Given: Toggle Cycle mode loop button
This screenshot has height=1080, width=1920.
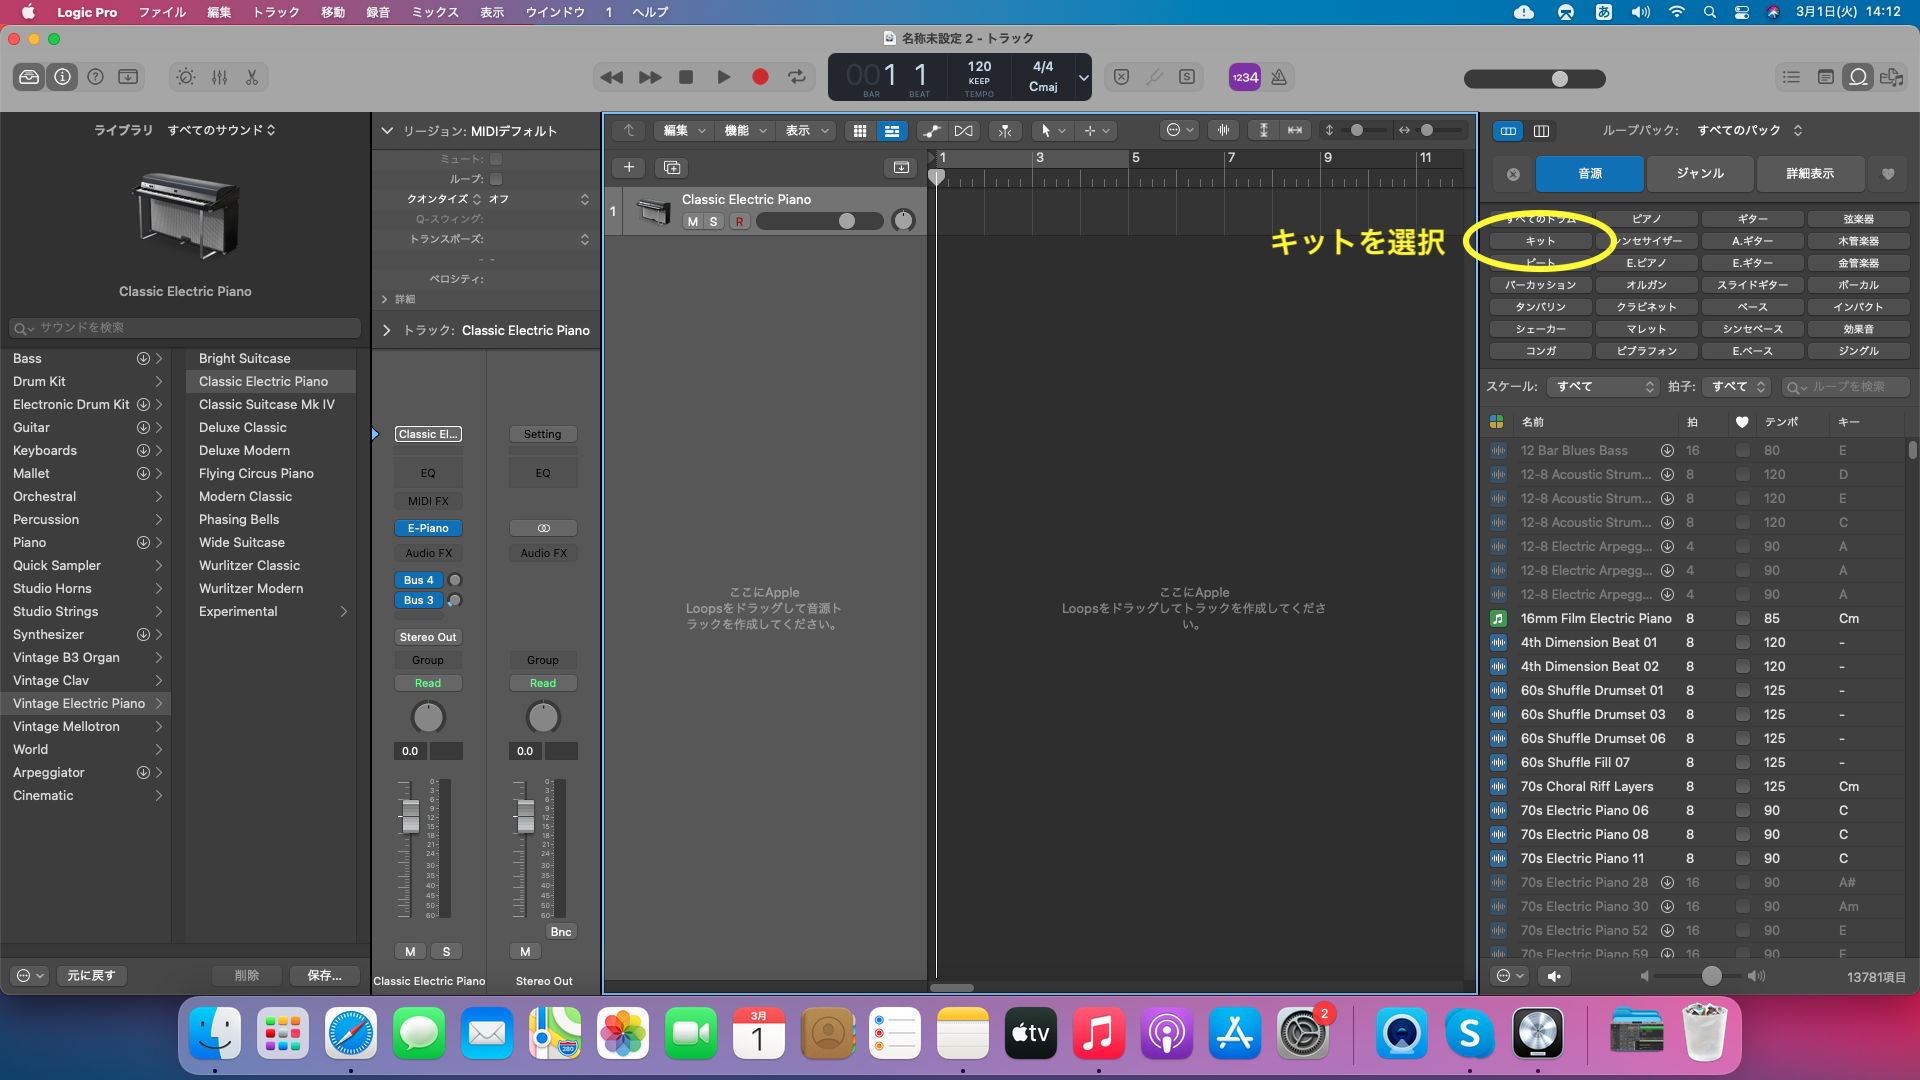Looking at the screenshot, I should tap(797, 77).
